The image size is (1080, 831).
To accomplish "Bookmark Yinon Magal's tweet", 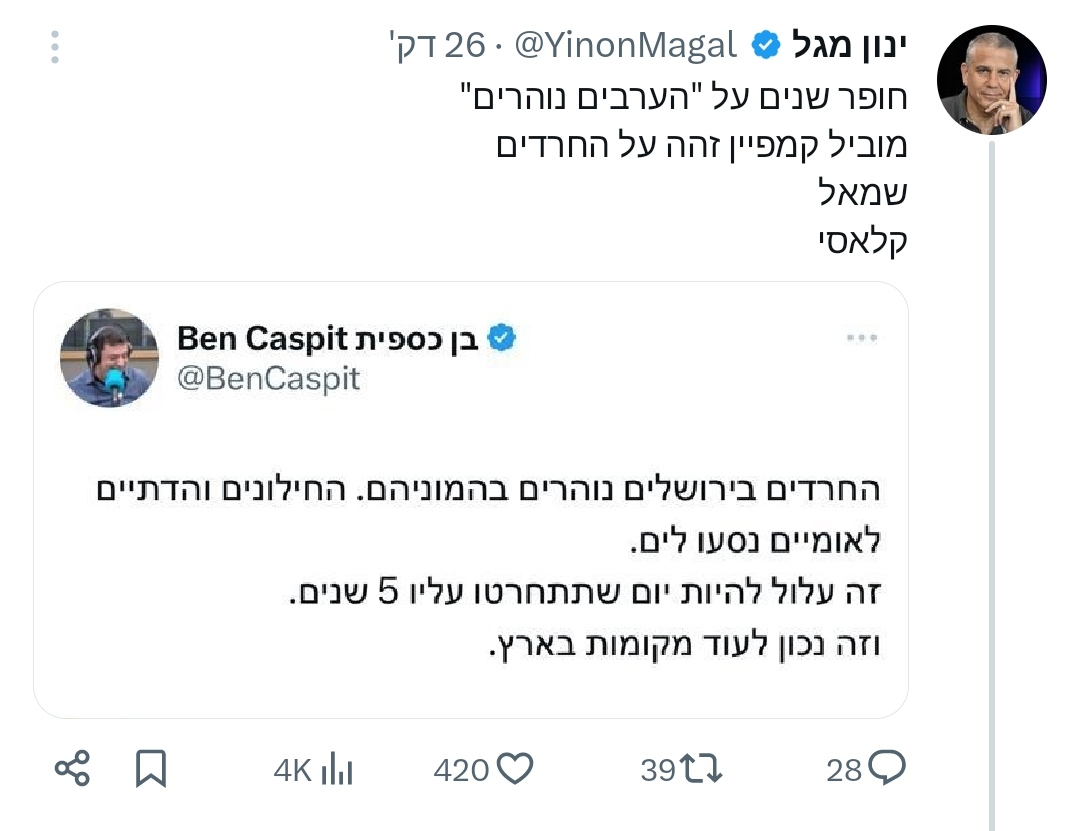I will click(x=151, y=769).
